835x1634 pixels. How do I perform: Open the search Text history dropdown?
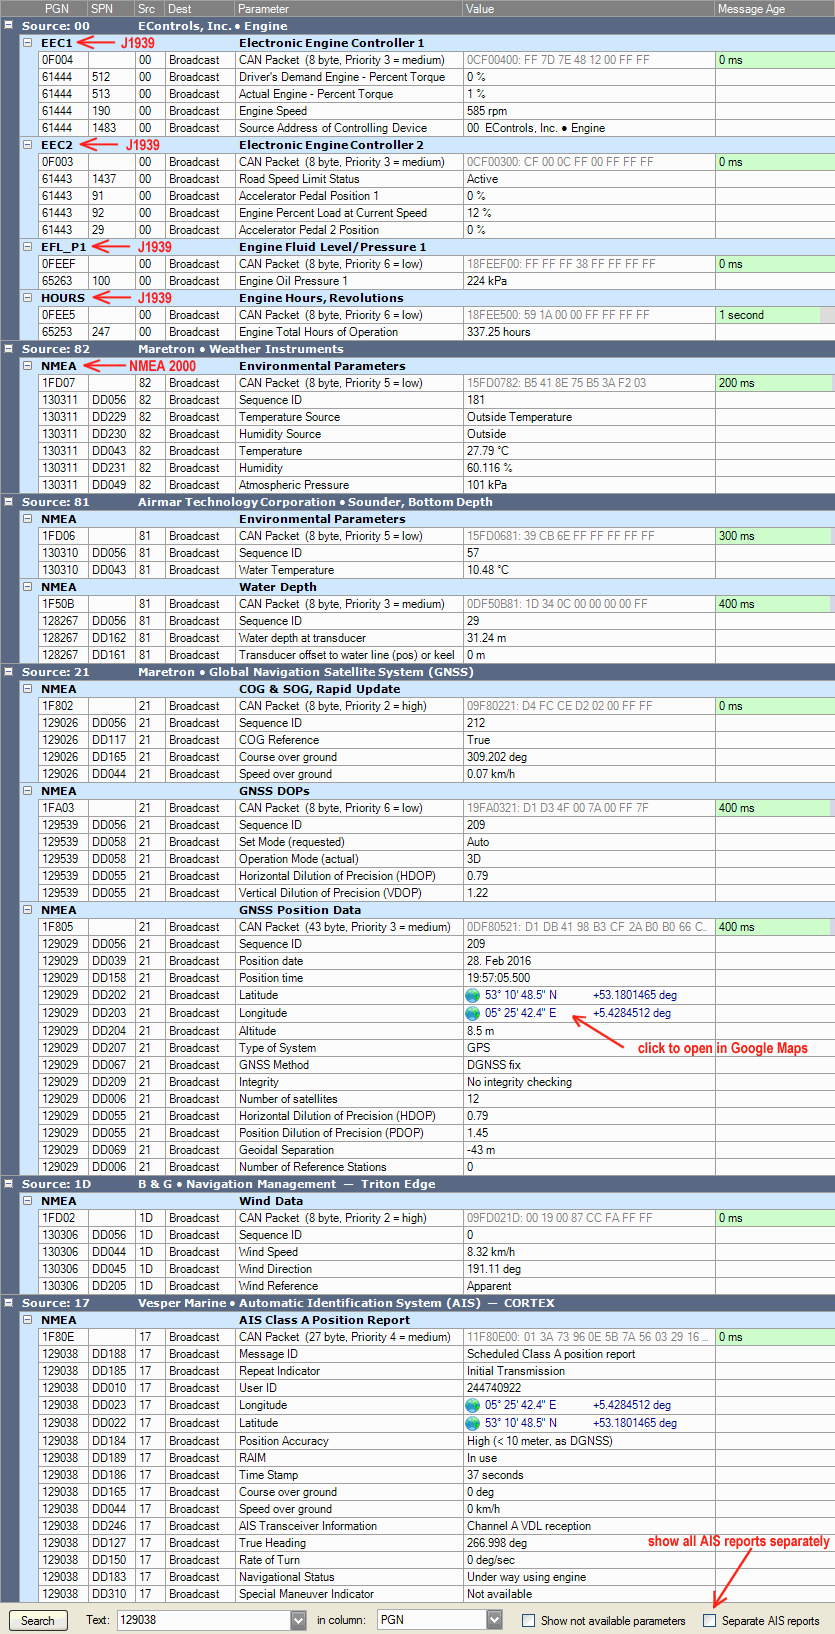point(298,1620)
